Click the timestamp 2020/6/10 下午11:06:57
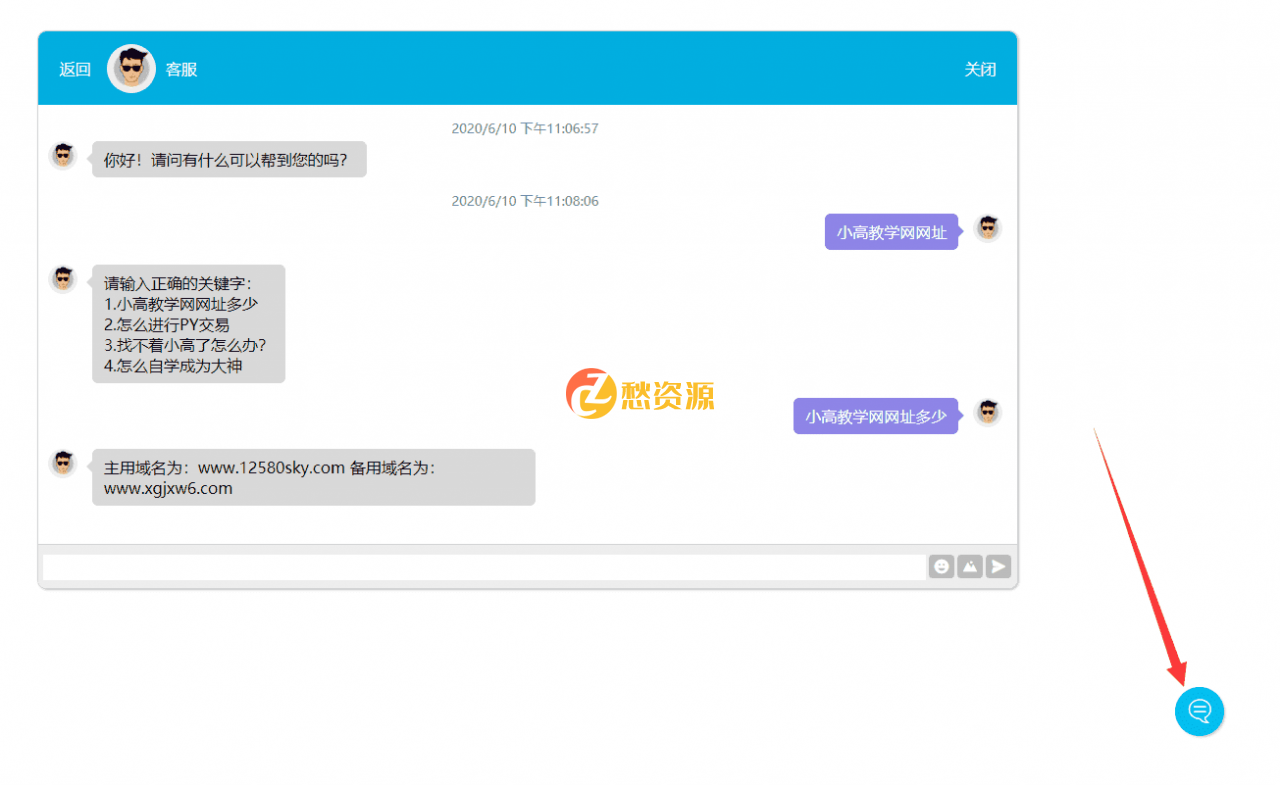The image size is (1280, 785). [x=525, y=128]
